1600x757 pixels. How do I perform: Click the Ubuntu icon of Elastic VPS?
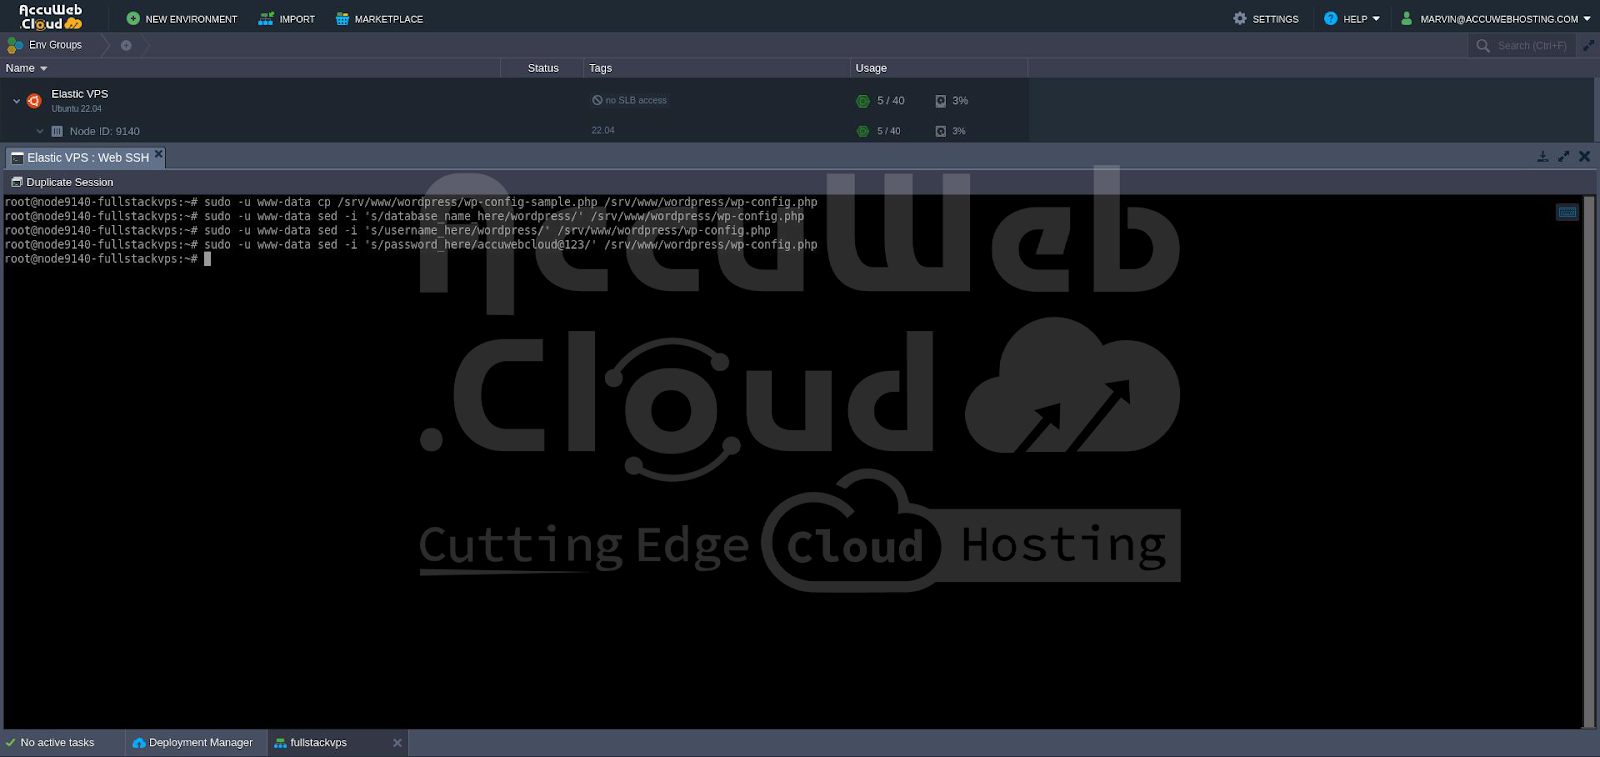point(34,101)
